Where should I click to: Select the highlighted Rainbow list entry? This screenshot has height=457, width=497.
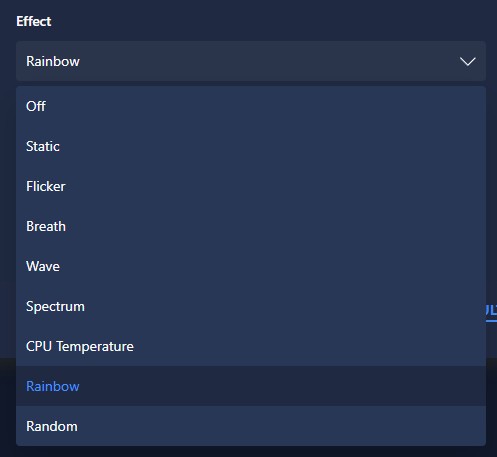[x=251, y=386]
